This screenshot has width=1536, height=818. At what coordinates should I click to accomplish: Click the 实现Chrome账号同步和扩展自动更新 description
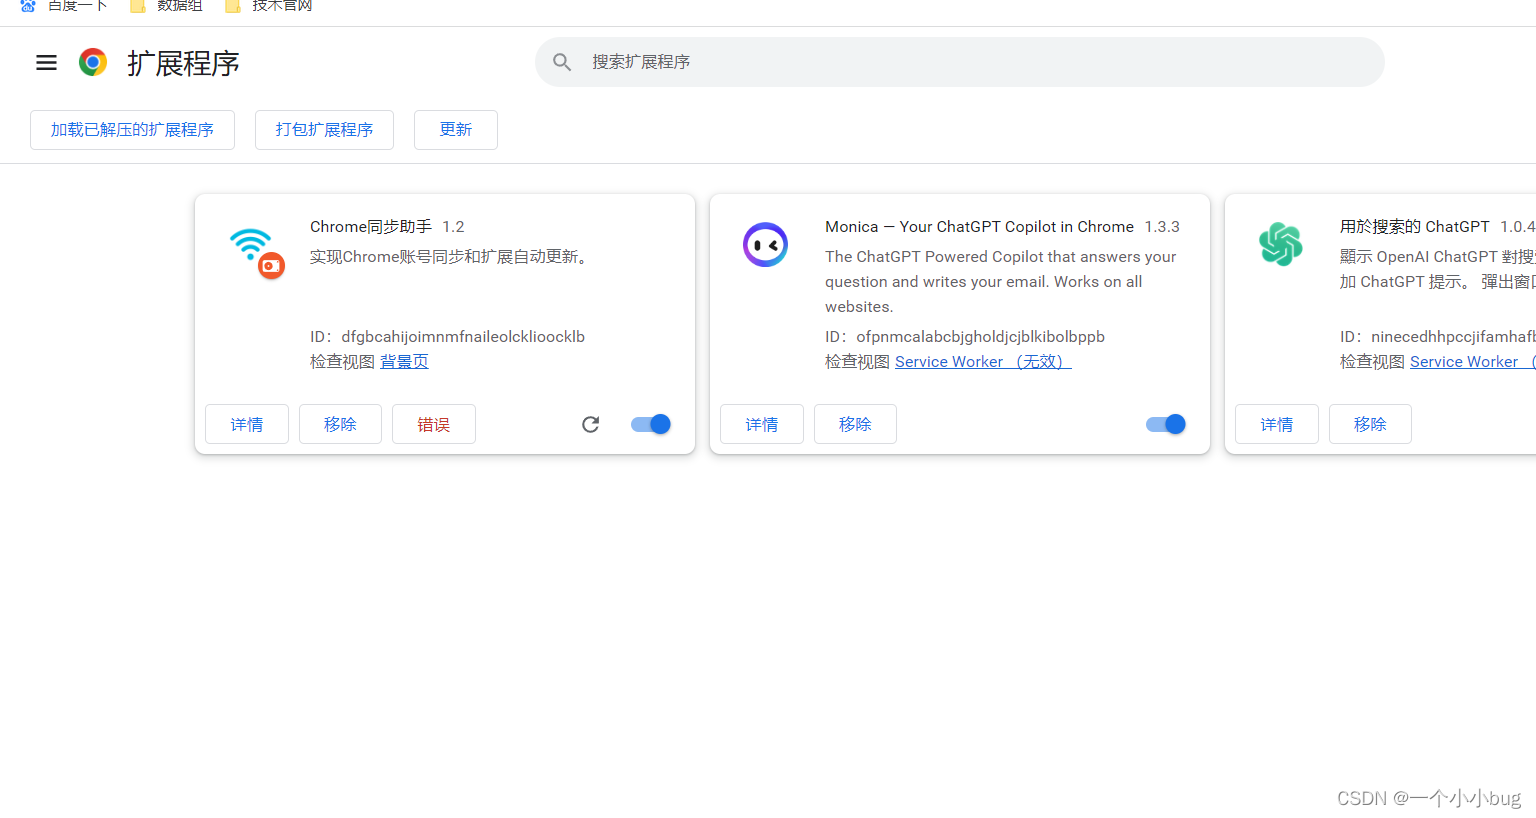tap(451, 257)
